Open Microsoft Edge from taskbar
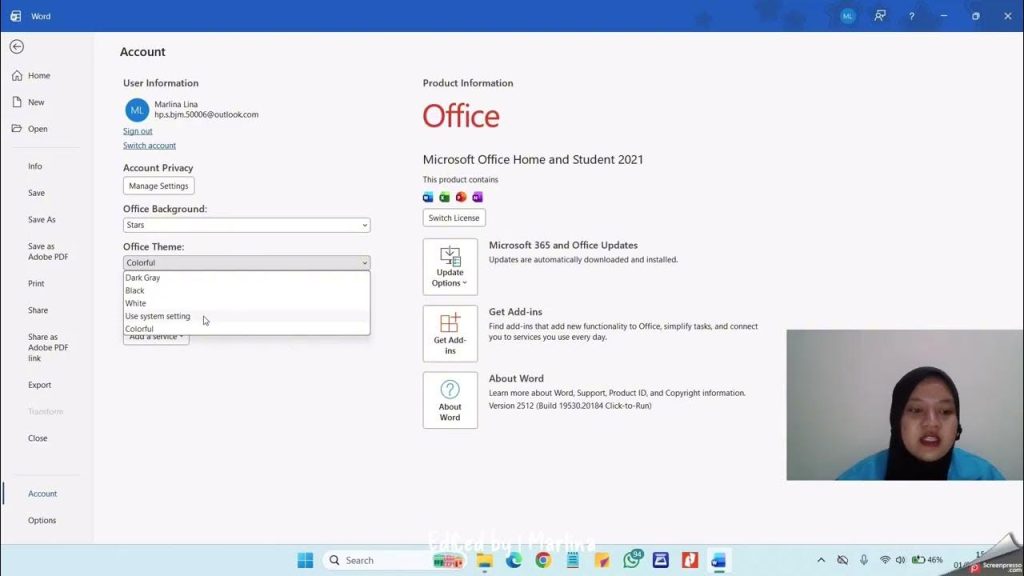The height and width of the screenshot is (576, 1024). [x=514, y=560]
